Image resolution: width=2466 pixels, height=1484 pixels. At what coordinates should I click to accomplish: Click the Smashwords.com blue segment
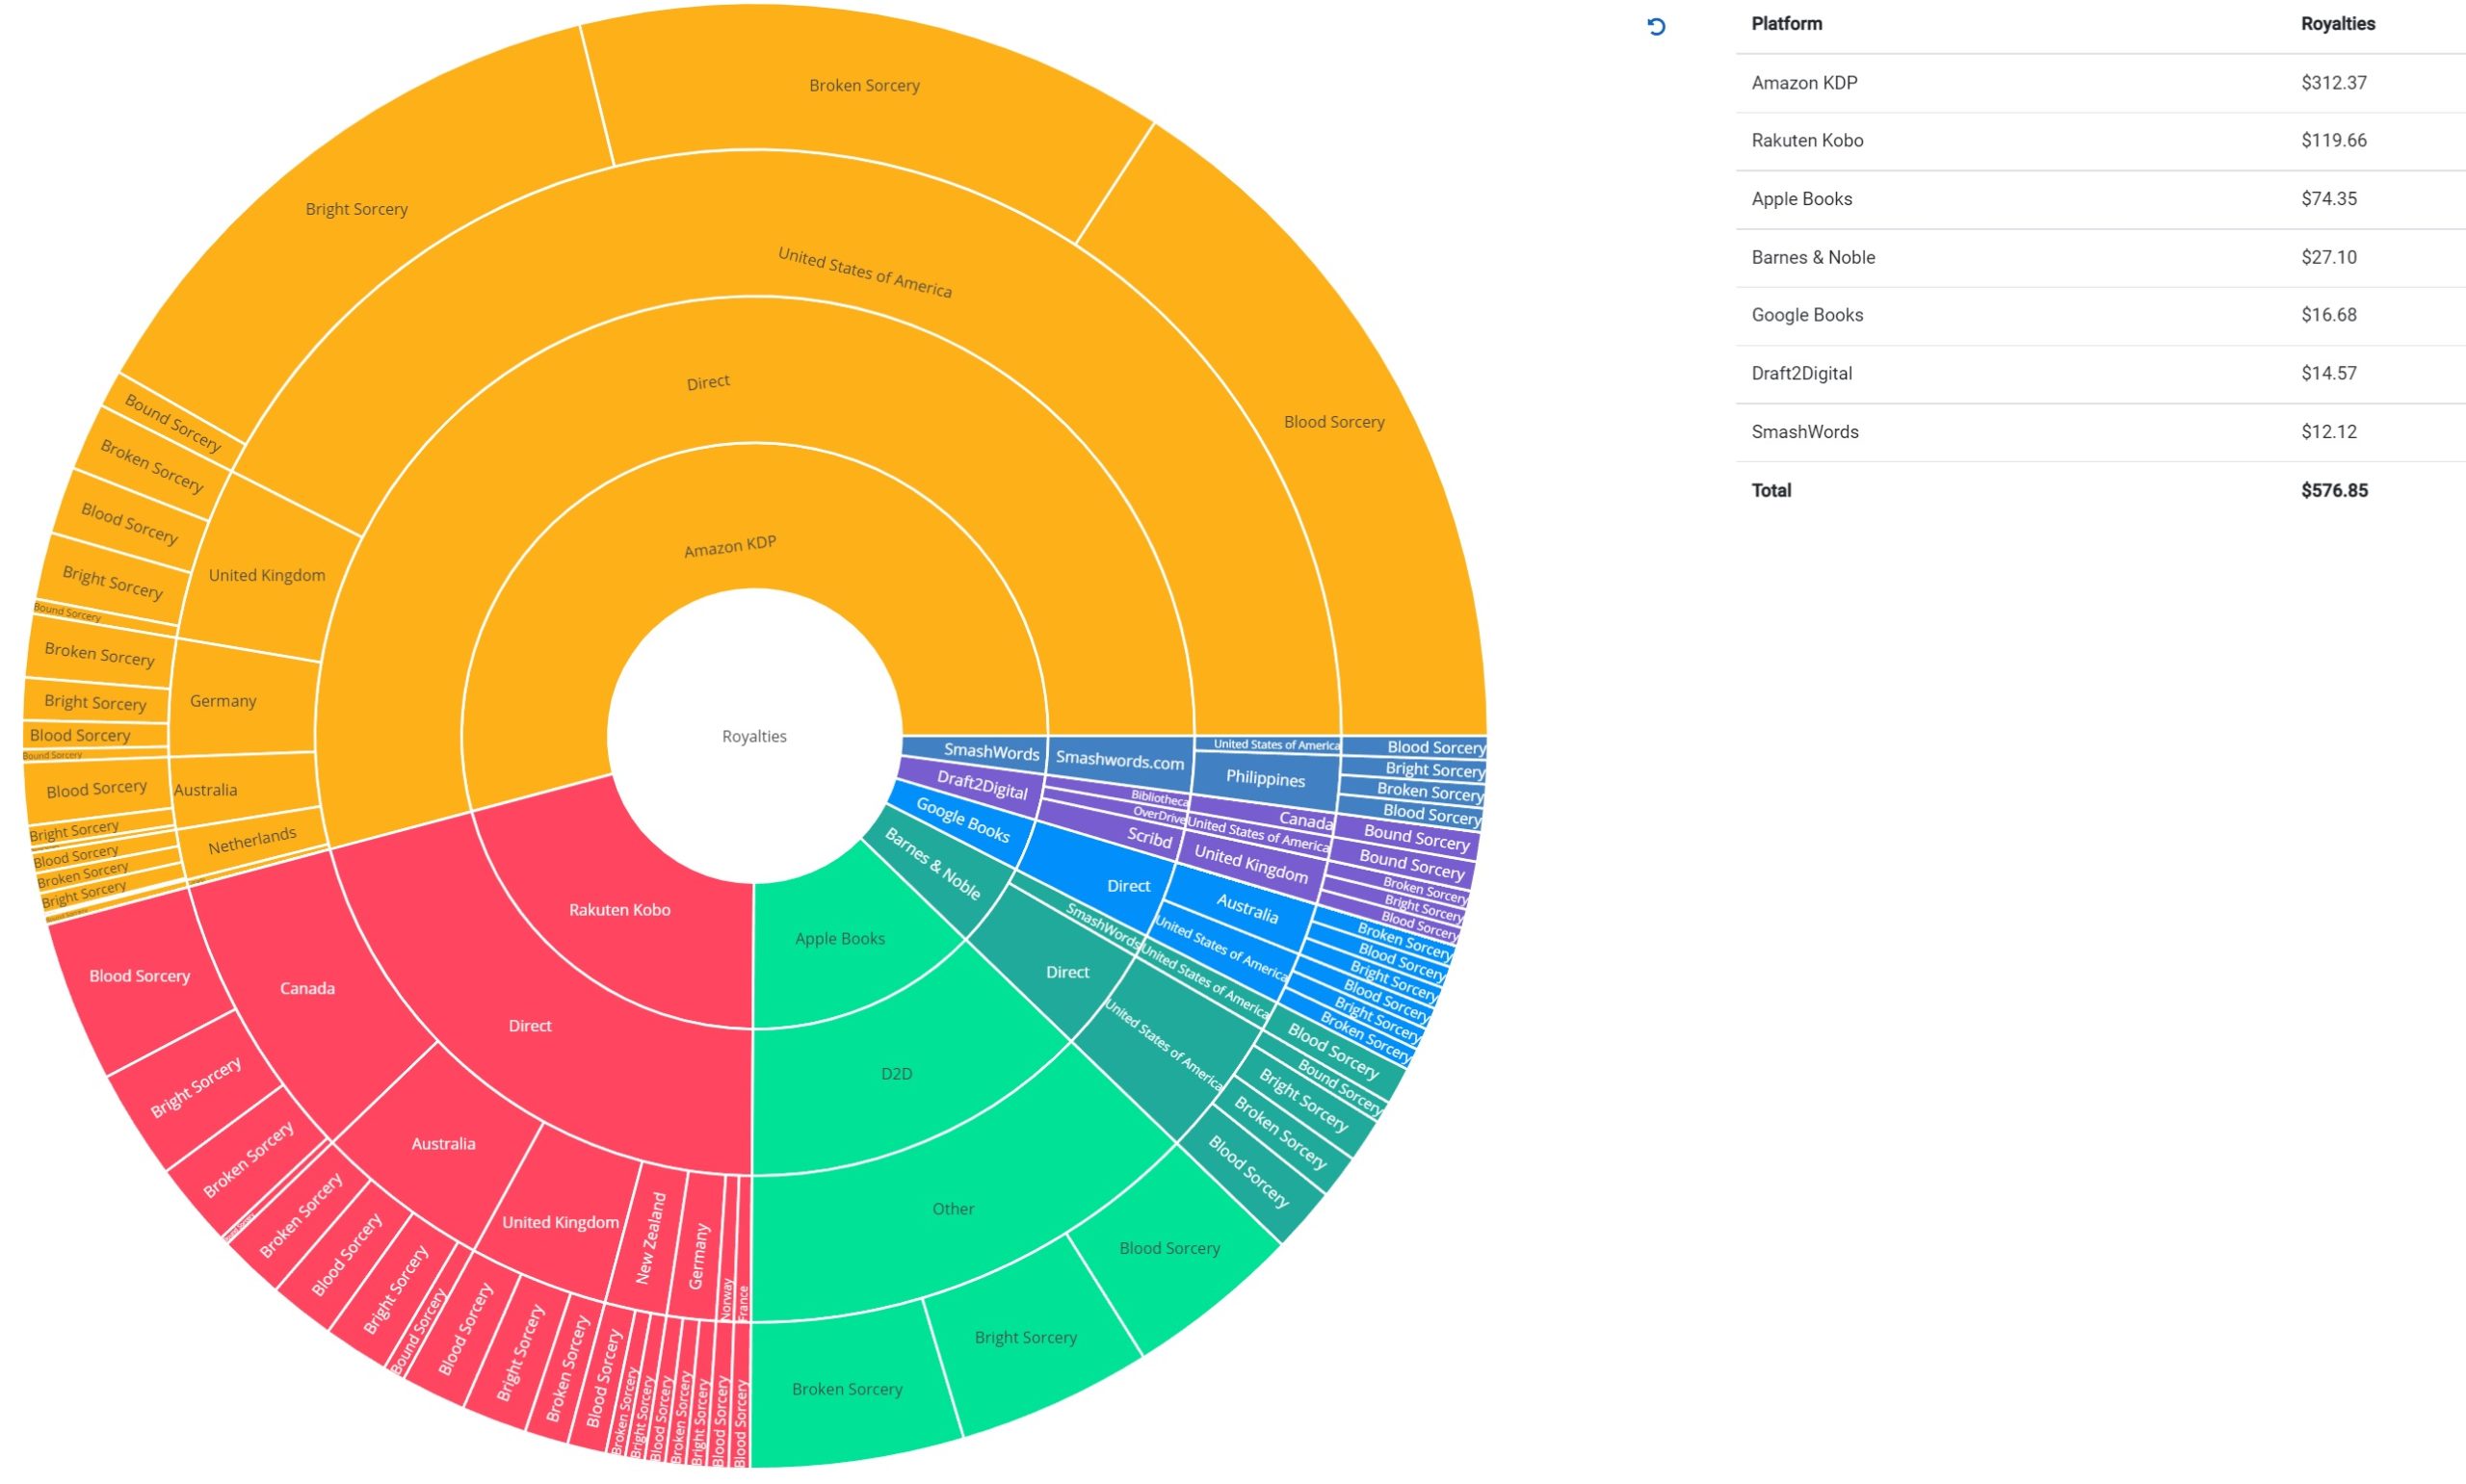(x=1119, y=760)
